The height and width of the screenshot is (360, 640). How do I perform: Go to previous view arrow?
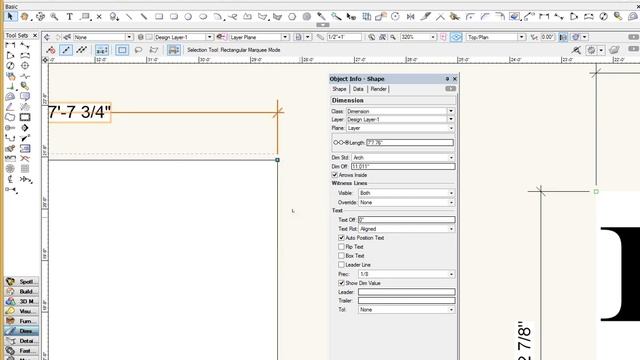(x=47, y=37)
